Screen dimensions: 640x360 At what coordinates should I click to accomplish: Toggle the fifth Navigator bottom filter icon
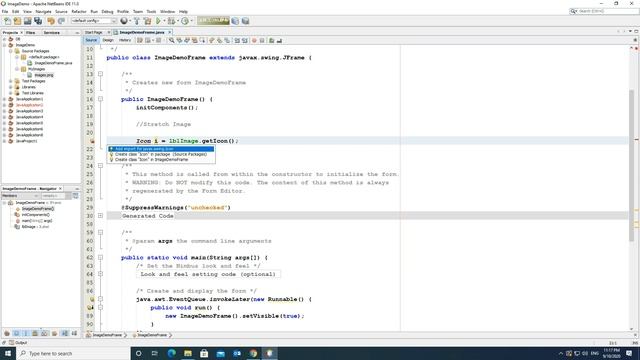point(44,333)
